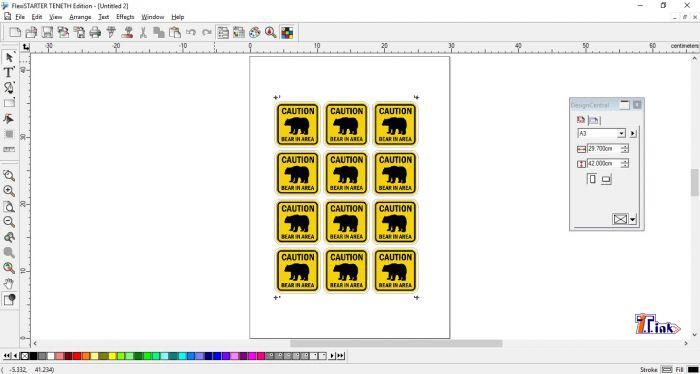The height and width of the screenshot is (374, 700).
Task: Click the Print icon in the toolbar
Action: coord(95,32)
